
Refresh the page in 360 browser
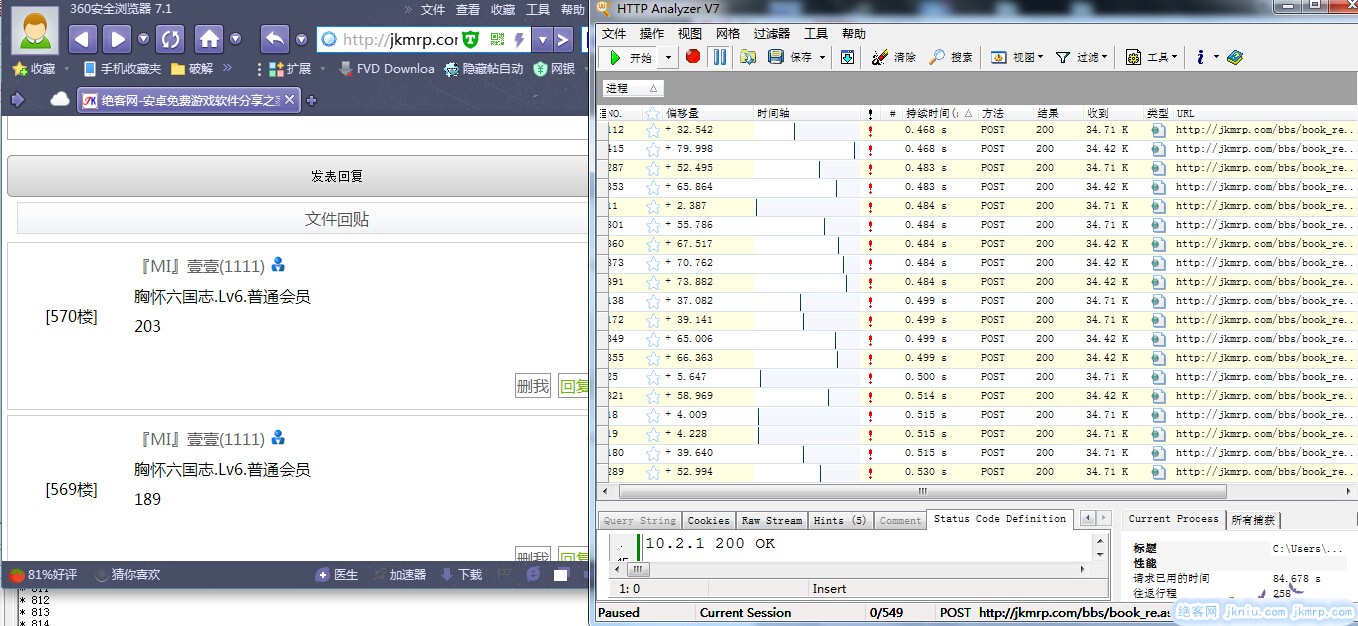[171, 39]
